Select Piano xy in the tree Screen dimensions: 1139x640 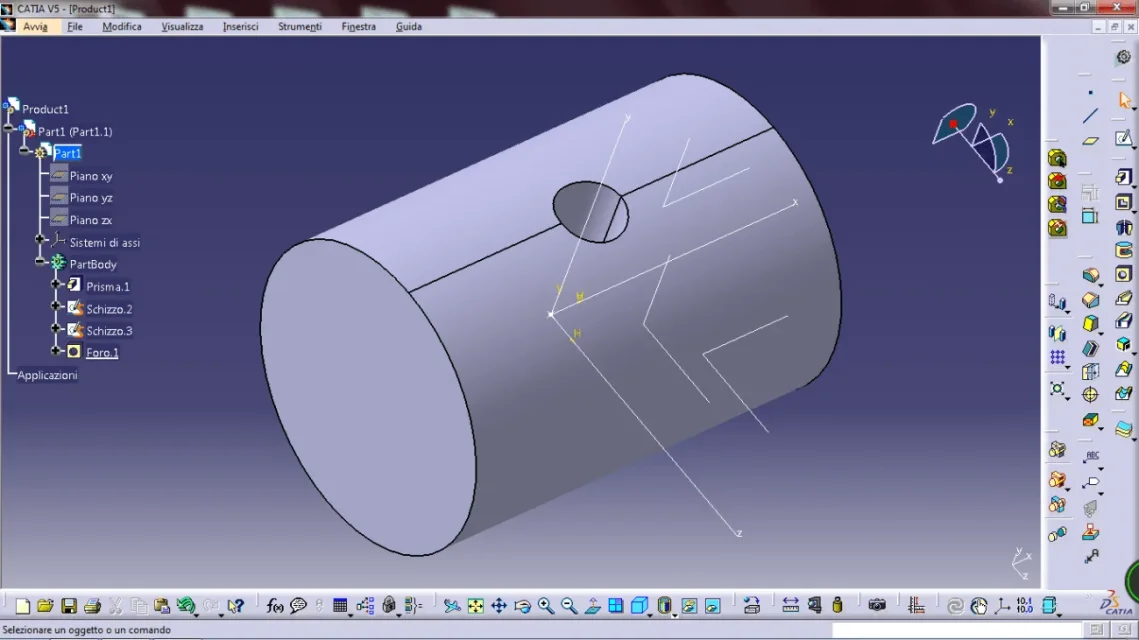91,176
